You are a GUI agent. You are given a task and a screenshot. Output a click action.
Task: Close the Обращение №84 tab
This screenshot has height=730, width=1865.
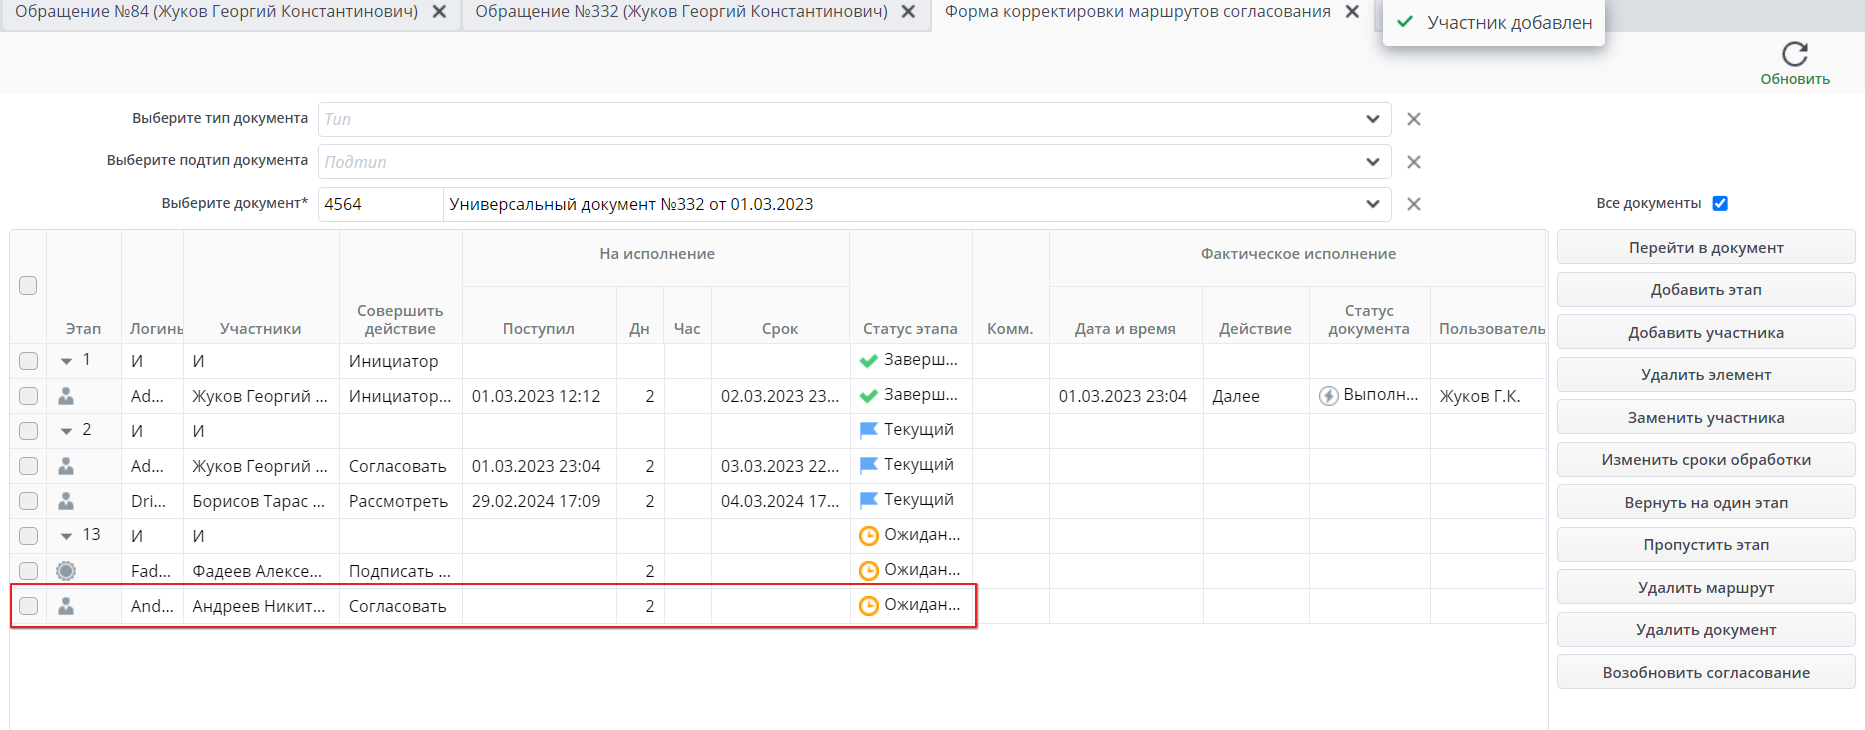(439, 12)
